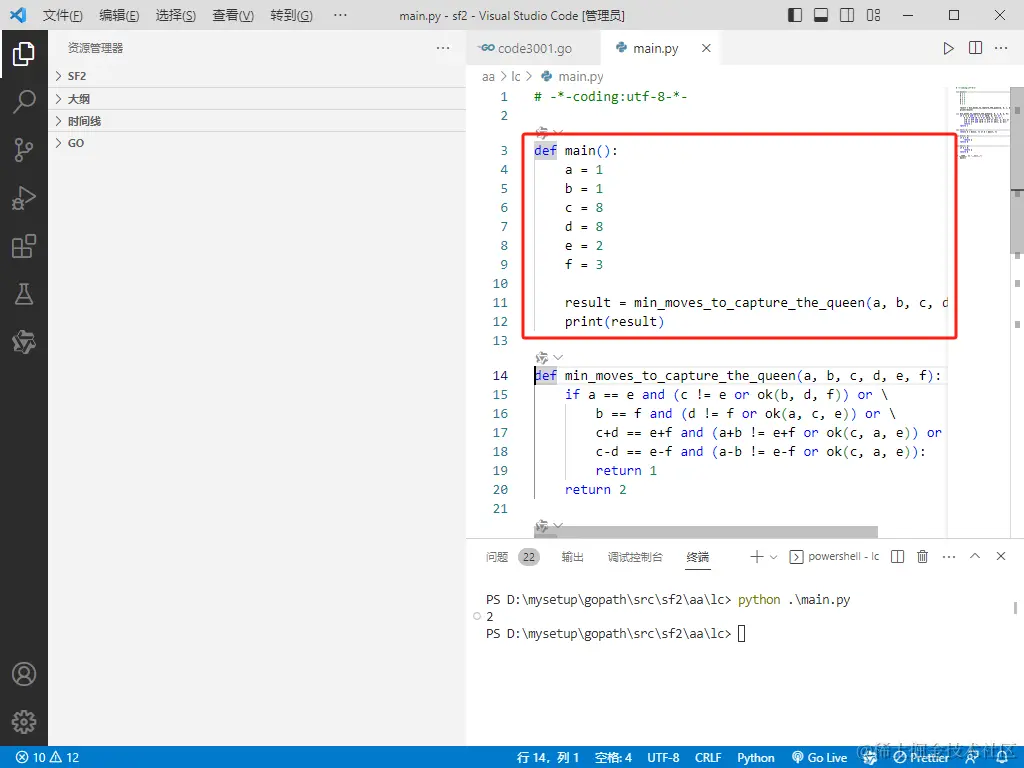Open the Source Control view
The width and height of the screenshot is (1024, 768).
point(24,150)
